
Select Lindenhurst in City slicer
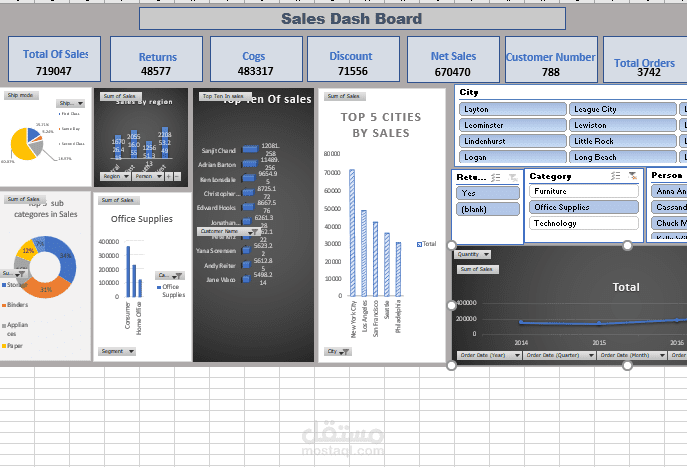tap(513, 141)
